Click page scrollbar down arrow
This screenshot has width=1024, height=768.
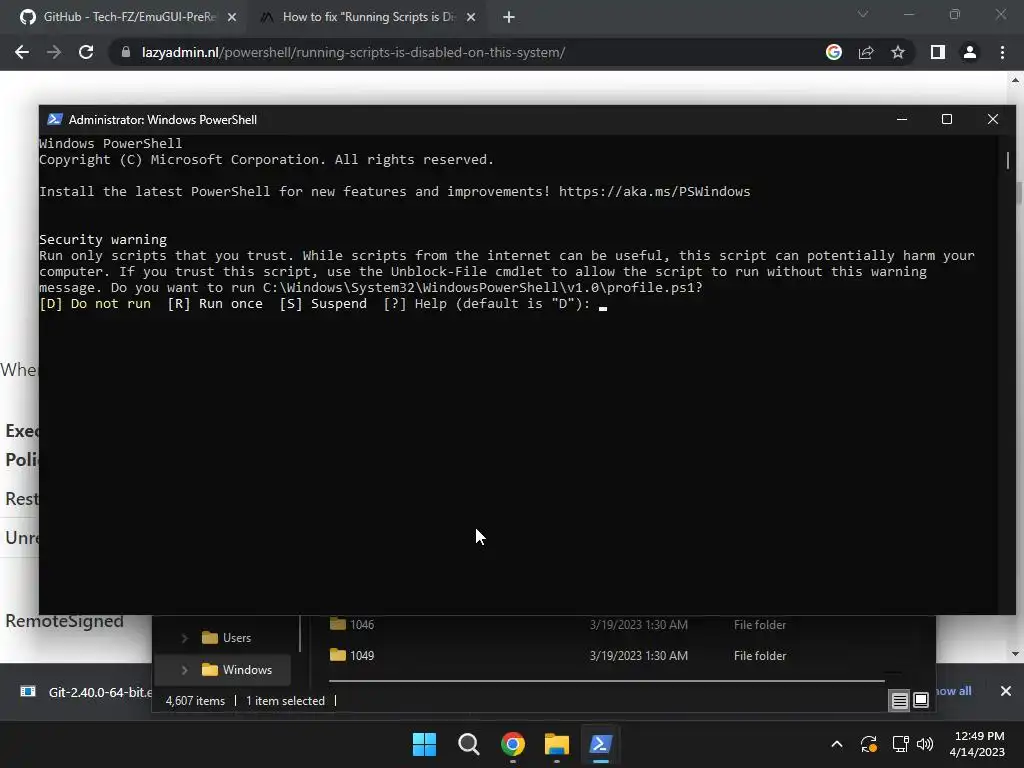pos(1016,654)
